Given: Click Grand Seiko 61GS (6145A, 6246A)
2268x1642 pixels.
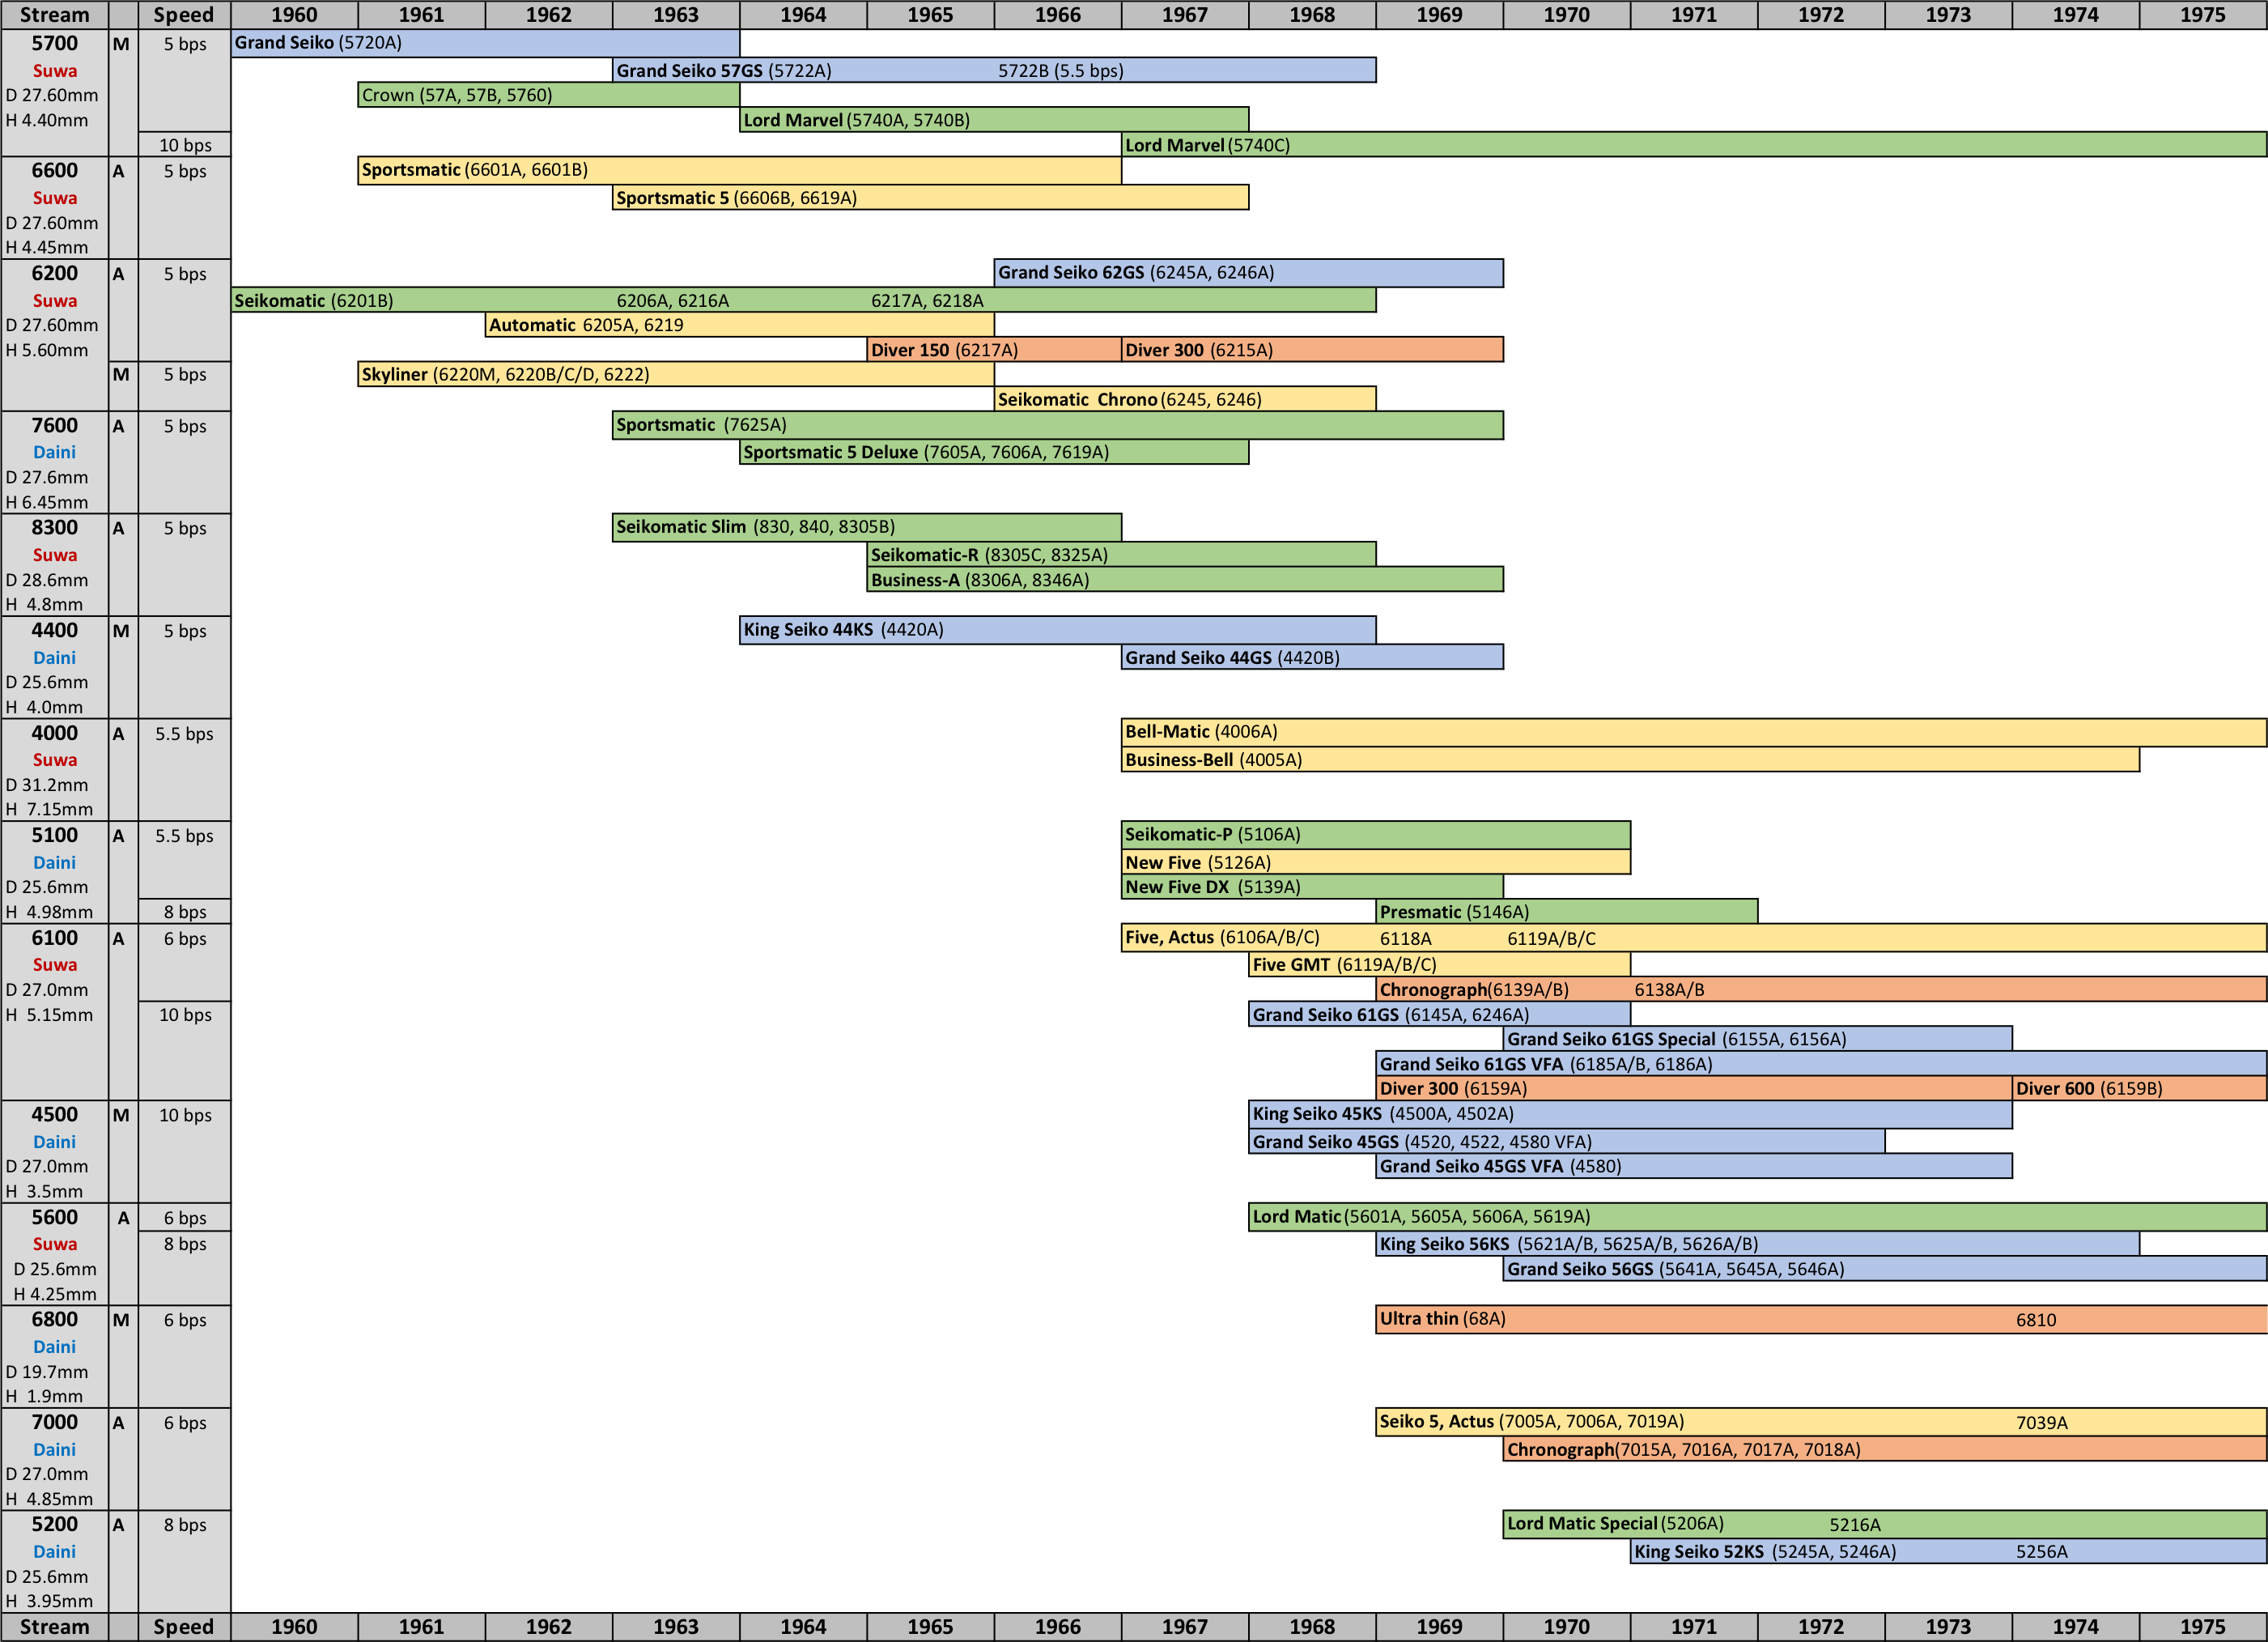Looking at the screenshot, I should (1440, 1014).
